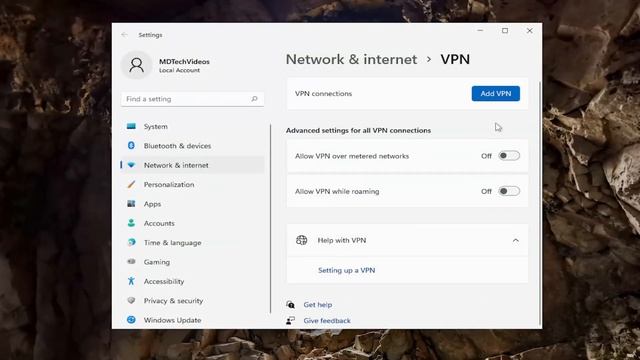Viewport: 640px width, 360px height.
Task: Focus the Find a setting search box
Action: pos(192,99)
